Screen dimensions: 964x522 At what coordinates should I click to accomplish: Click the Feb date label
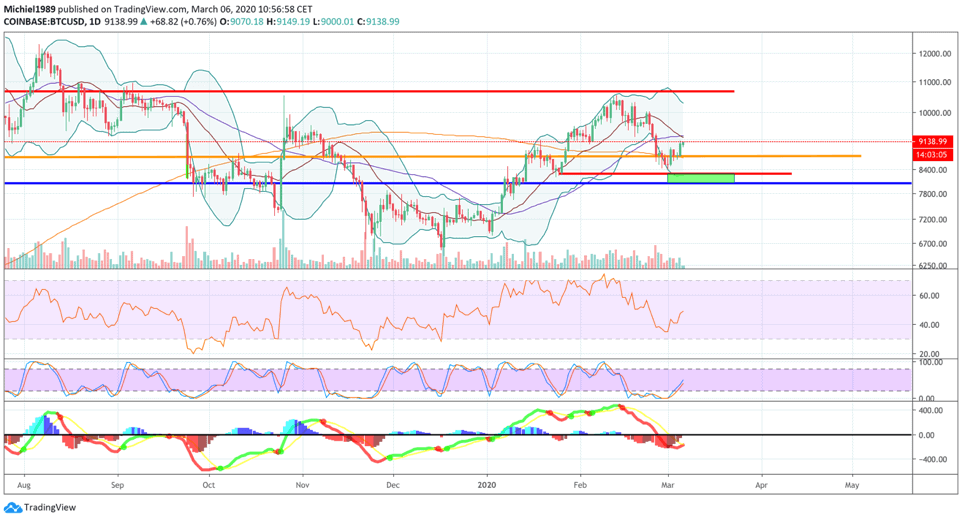(580, 485)
